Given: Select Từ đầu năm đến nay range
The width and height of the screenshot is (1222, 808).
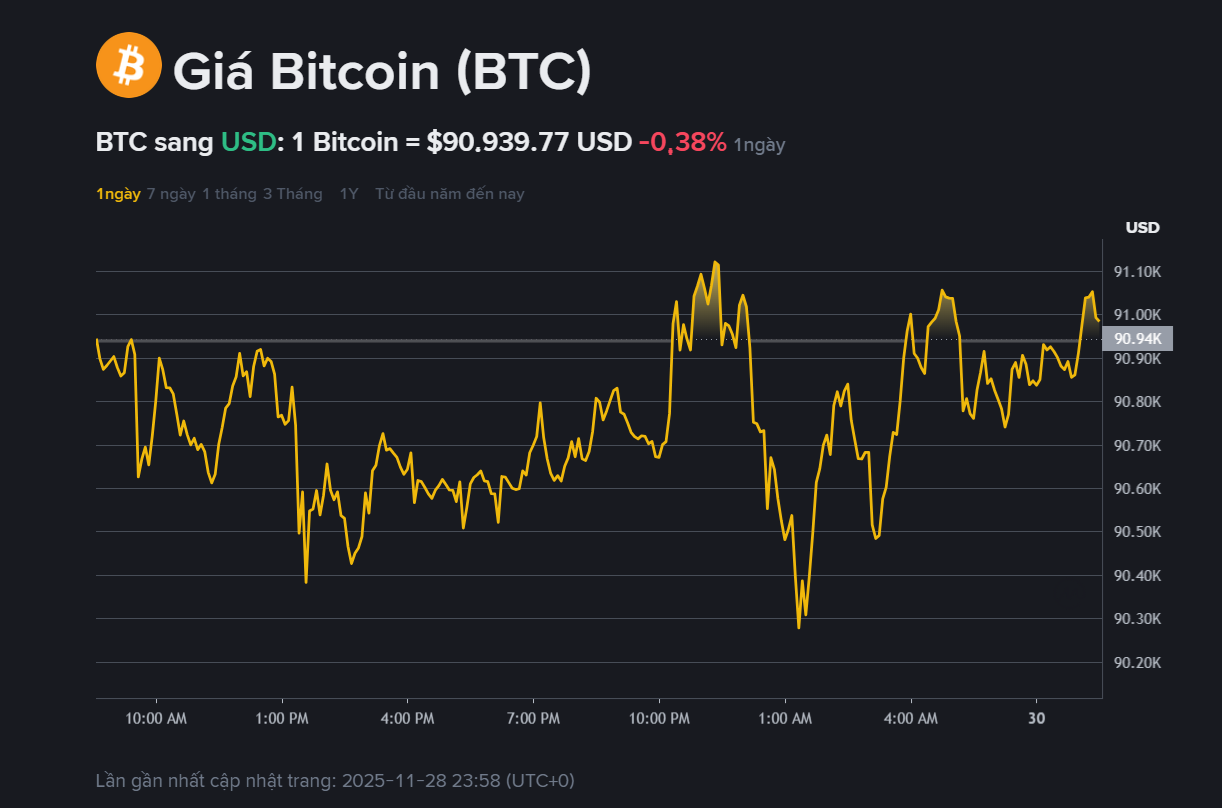Looking at the screenshot, I should [x=449, y=194].
